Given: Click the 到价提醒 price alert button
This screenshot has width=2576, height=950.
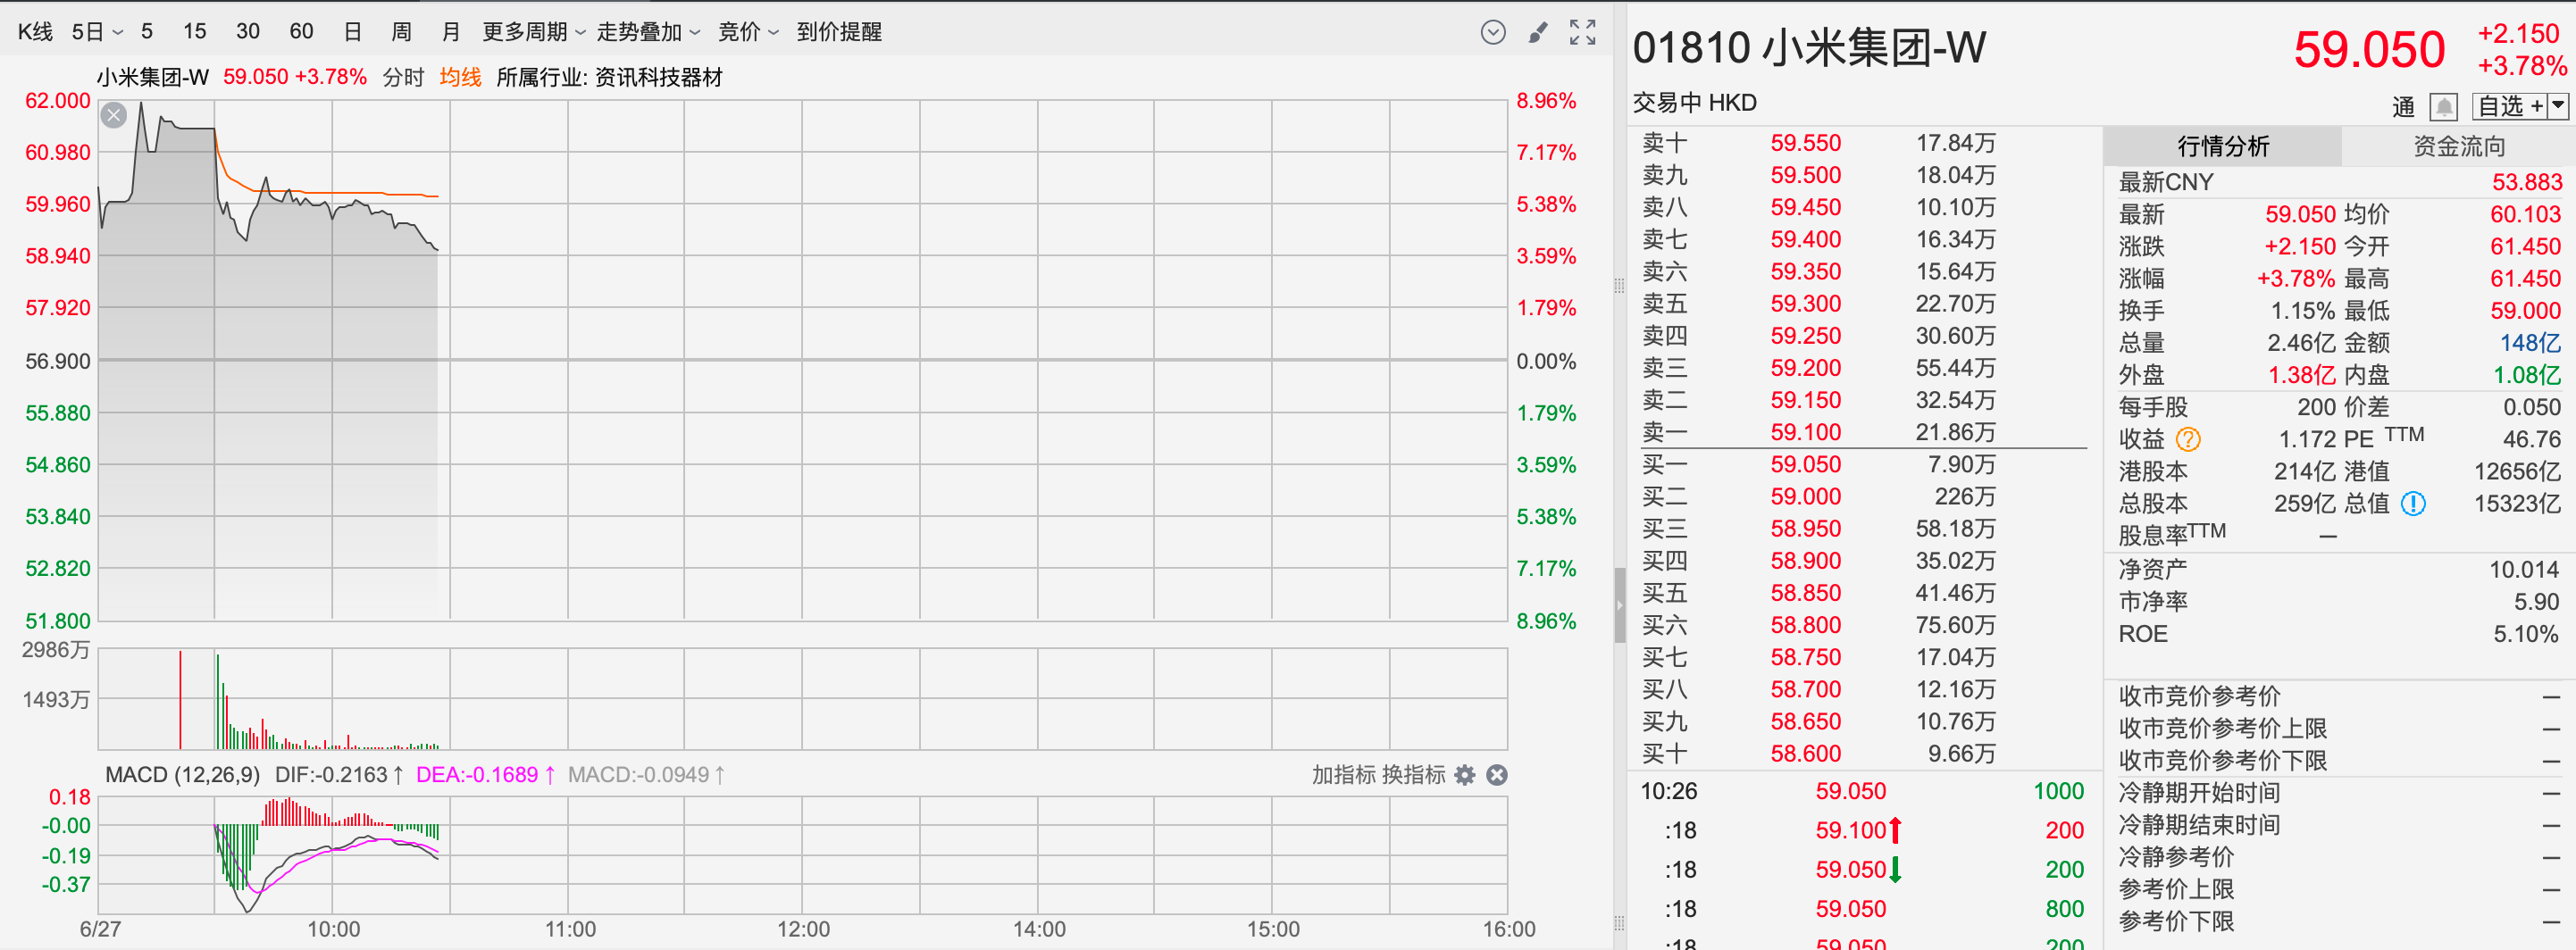Looking at the screenshot, I should 839,32.
